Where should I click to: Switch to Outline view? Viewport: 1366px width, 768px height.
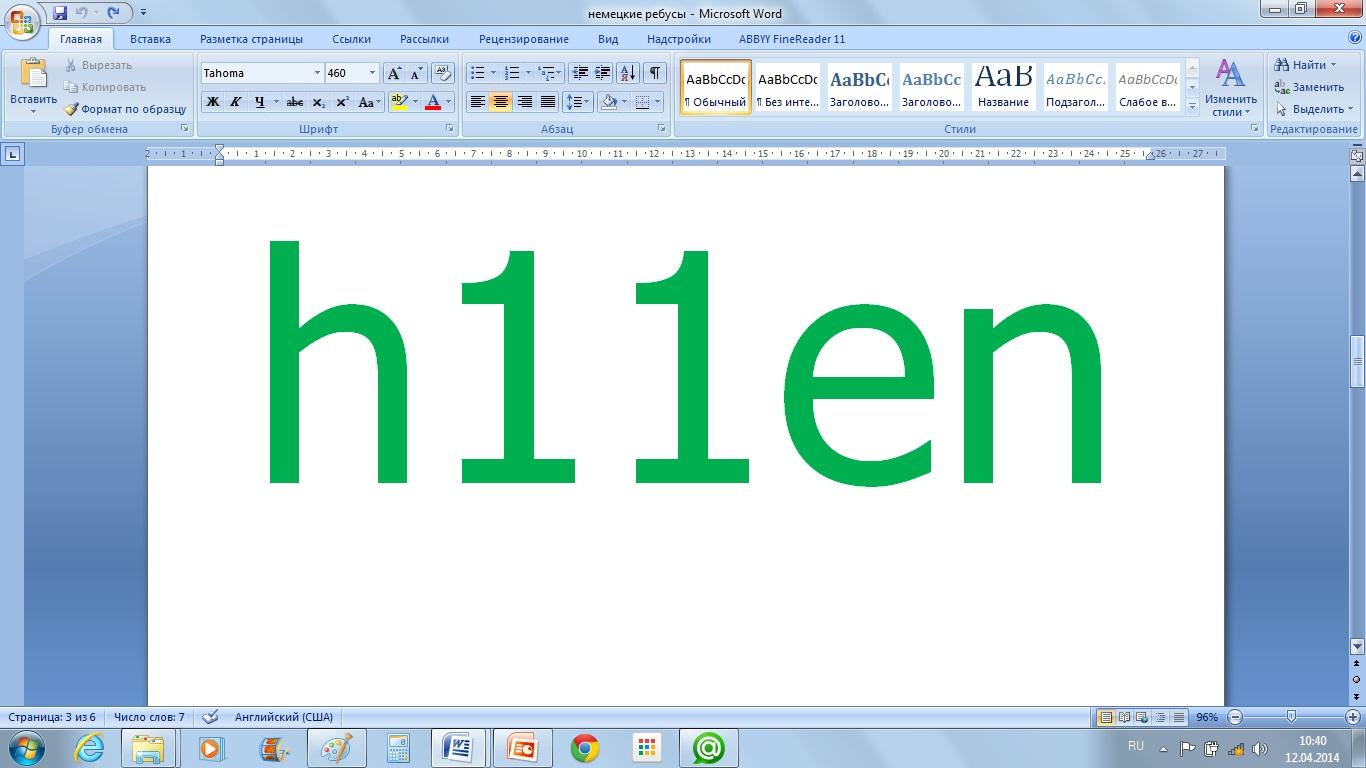tap(1160, 717)
